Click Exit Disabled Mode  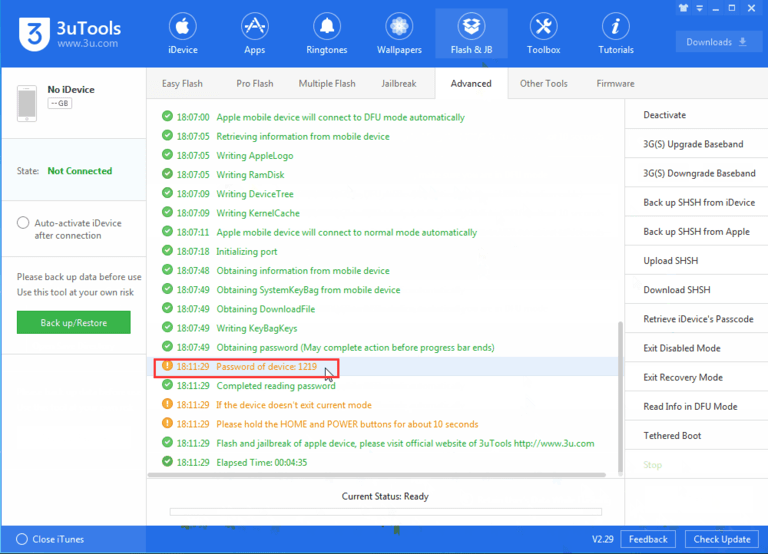(696, 348)
